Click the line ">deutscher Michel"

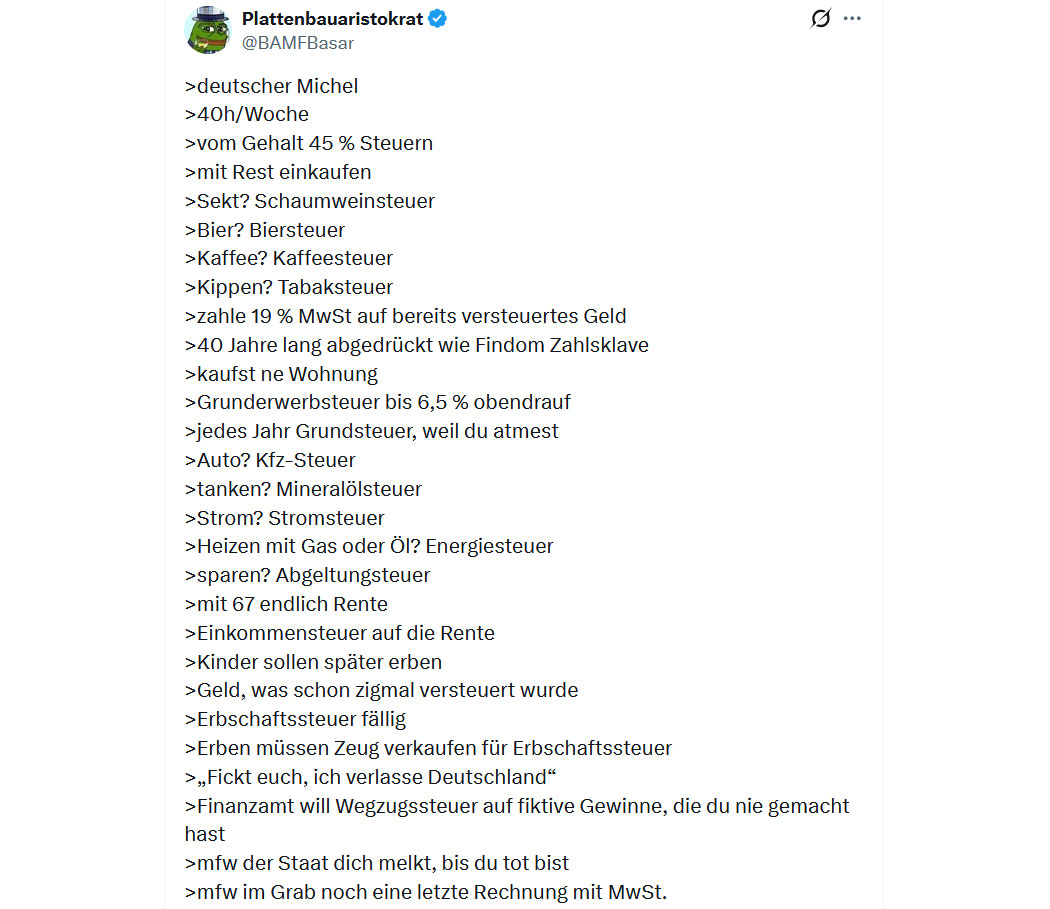[271, 86]
